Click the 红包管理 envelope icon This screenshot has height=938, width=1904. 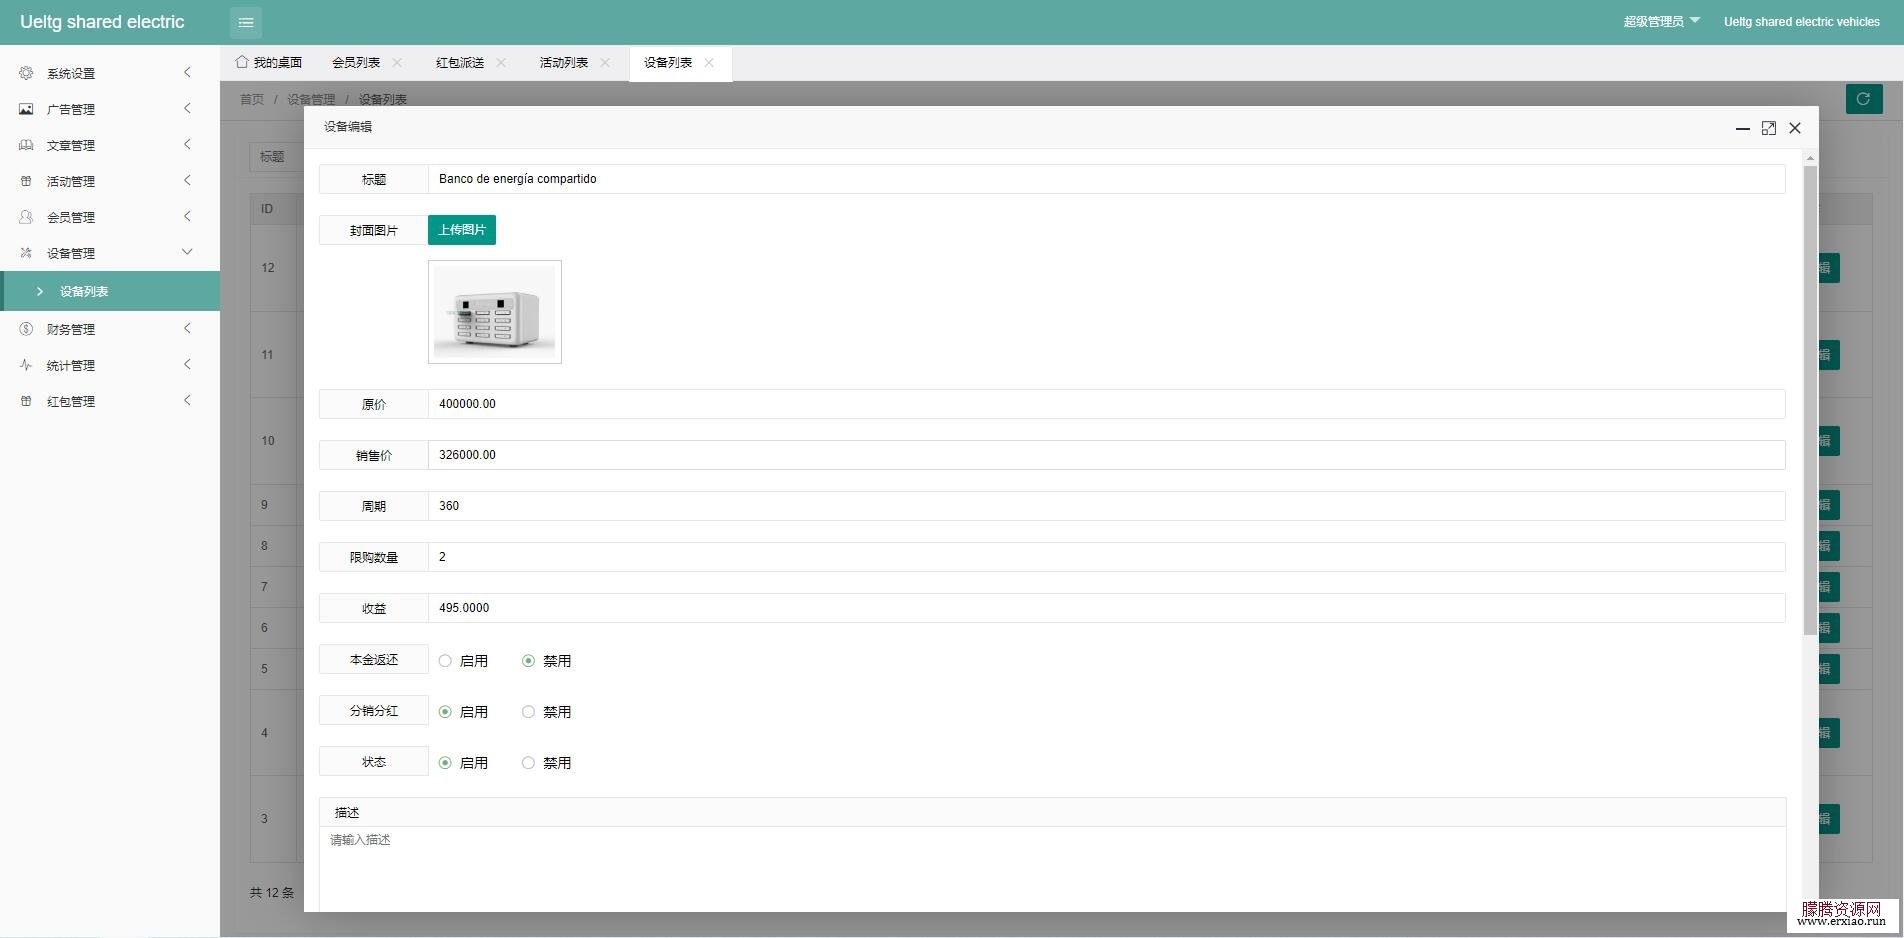tap(27, 401)
